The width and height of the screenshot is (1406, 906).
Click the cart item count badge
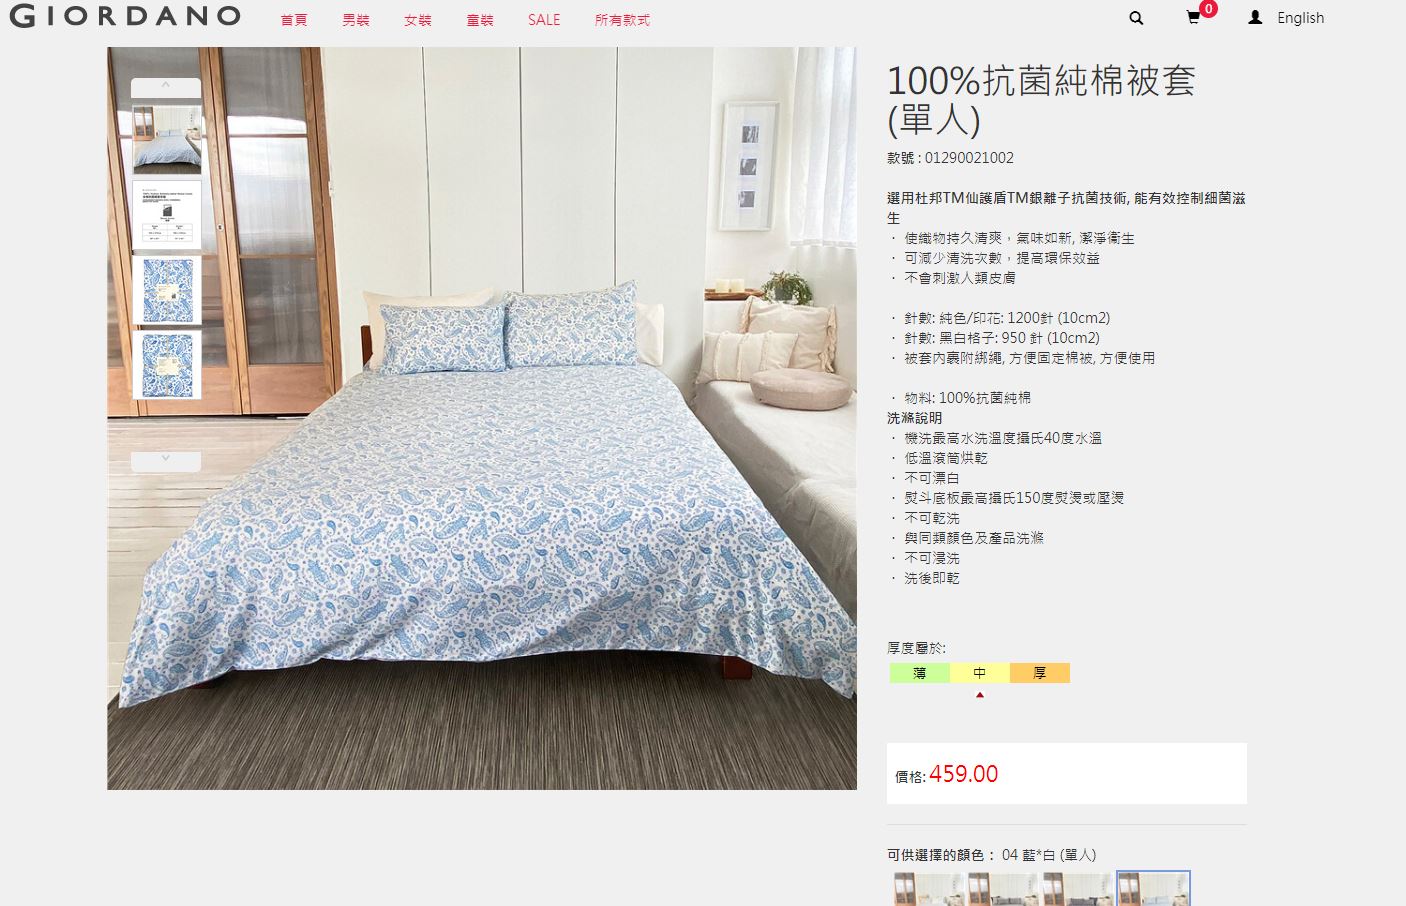[1208, 9]
